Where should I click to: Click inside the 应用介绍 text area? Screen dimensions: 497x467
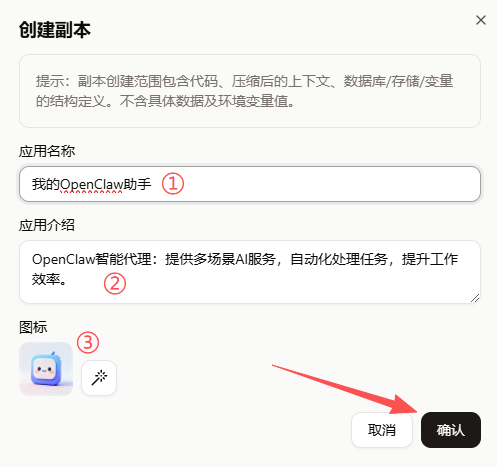(250, 272)
